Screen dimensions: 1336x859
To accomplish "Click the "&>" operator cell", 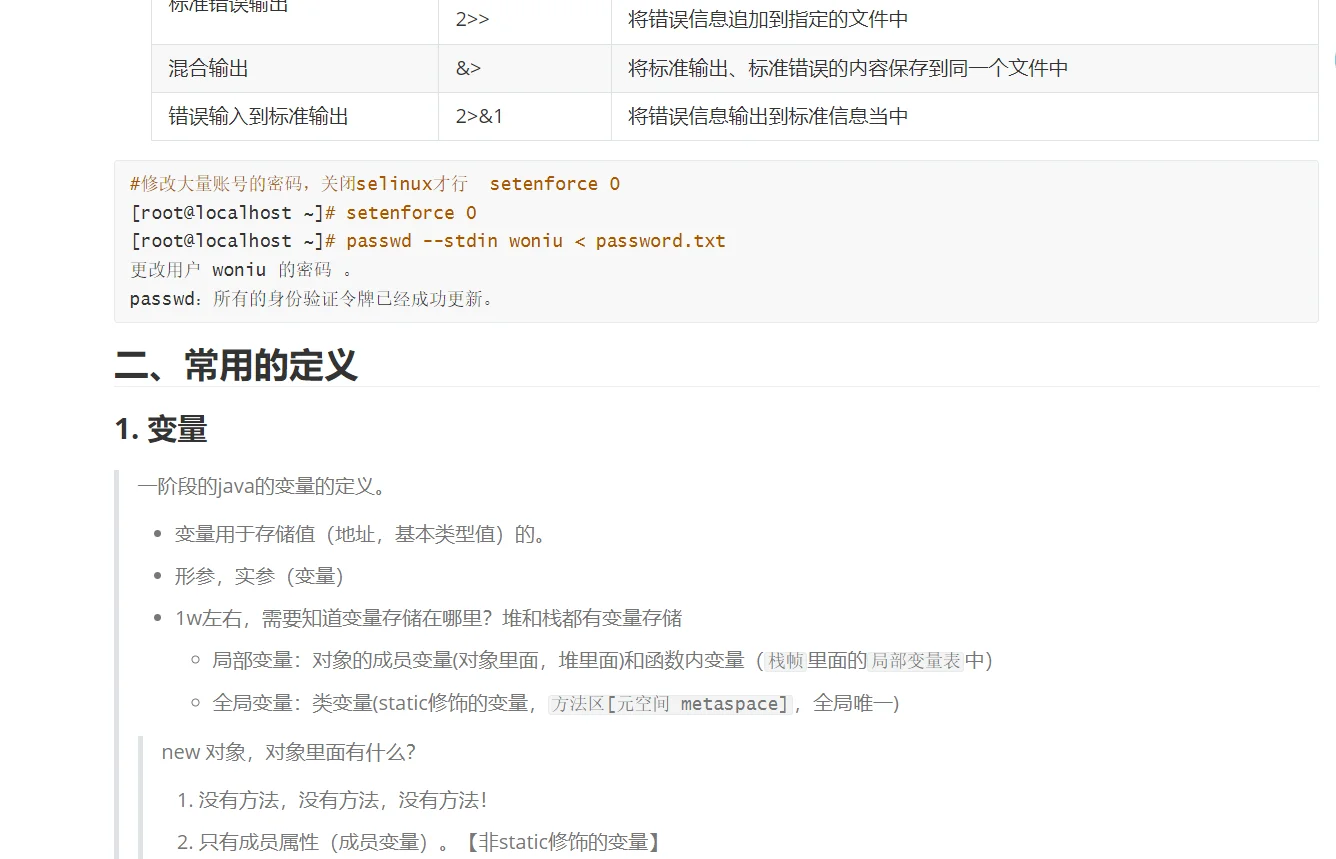I will [524, 68].
